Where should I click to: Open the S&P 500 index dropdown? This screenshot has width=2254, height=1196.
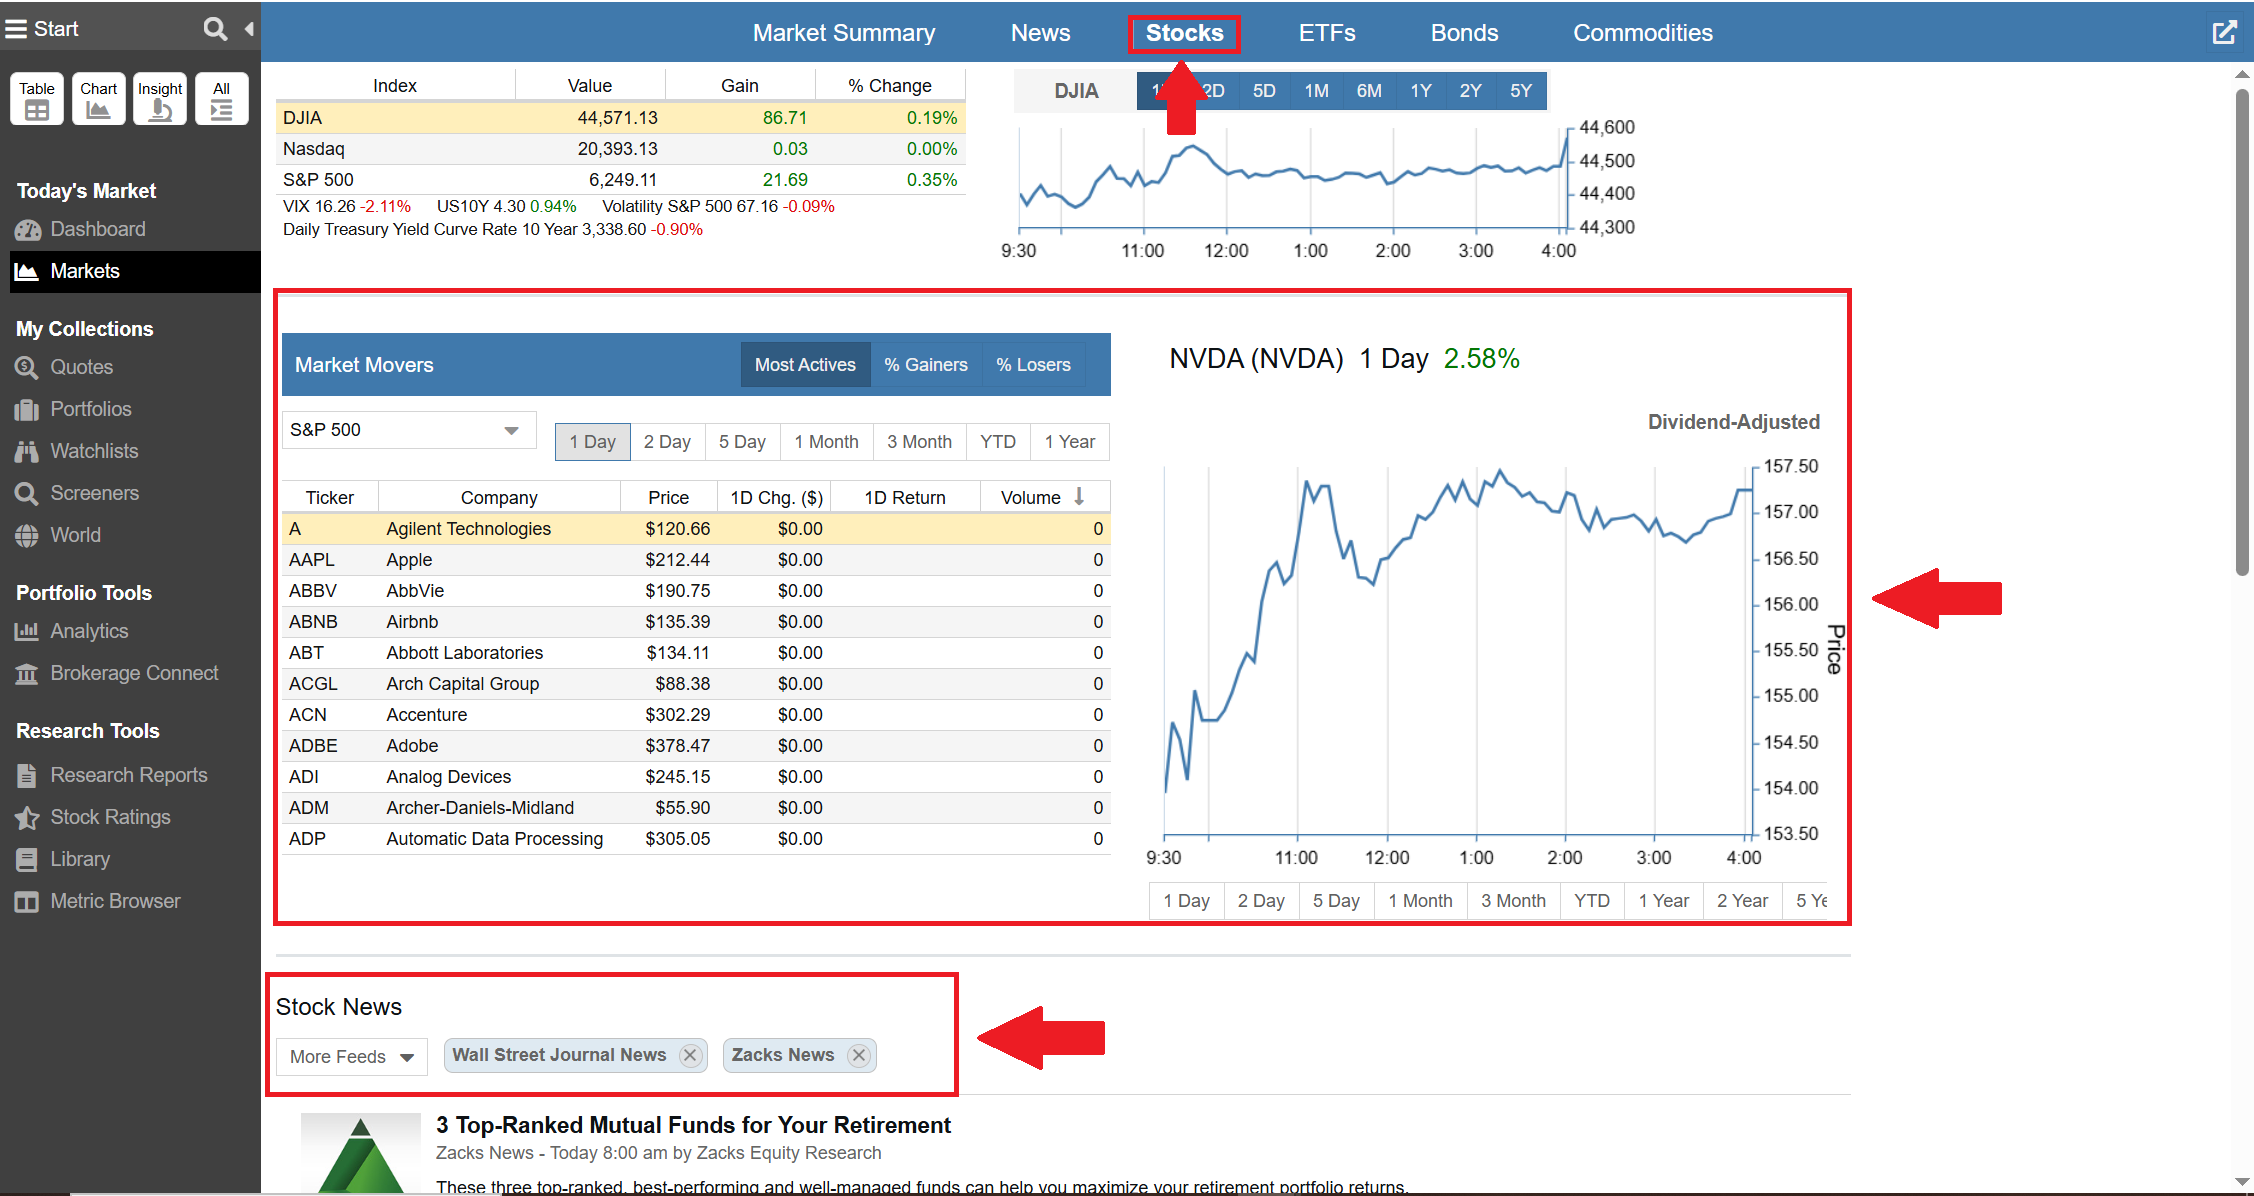click(409, 430)
